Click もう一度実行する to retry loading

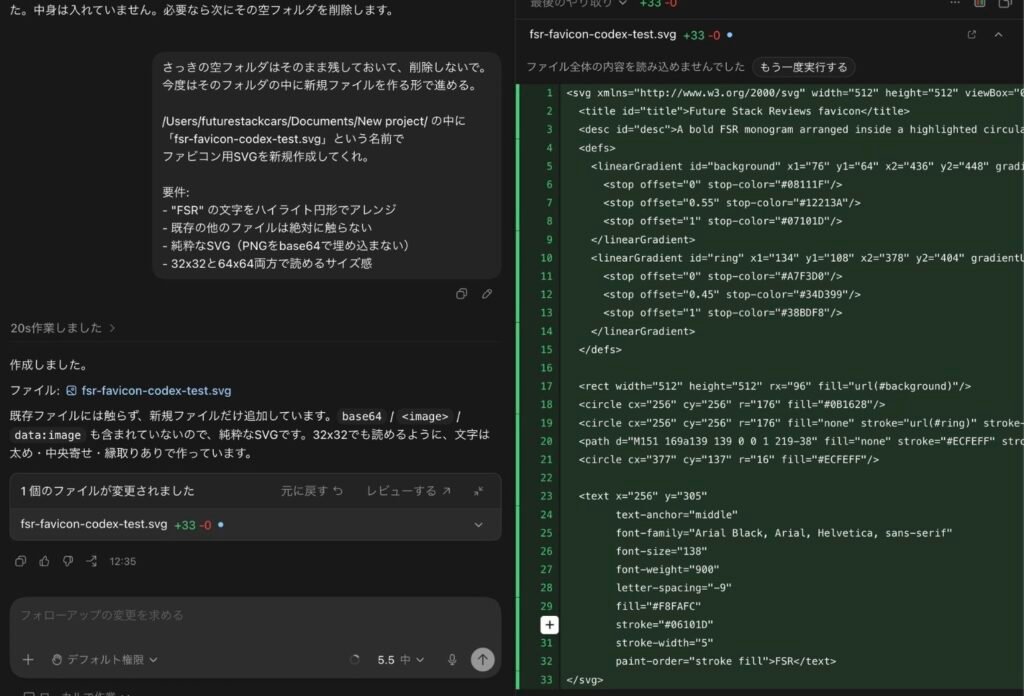click(803, 67)
